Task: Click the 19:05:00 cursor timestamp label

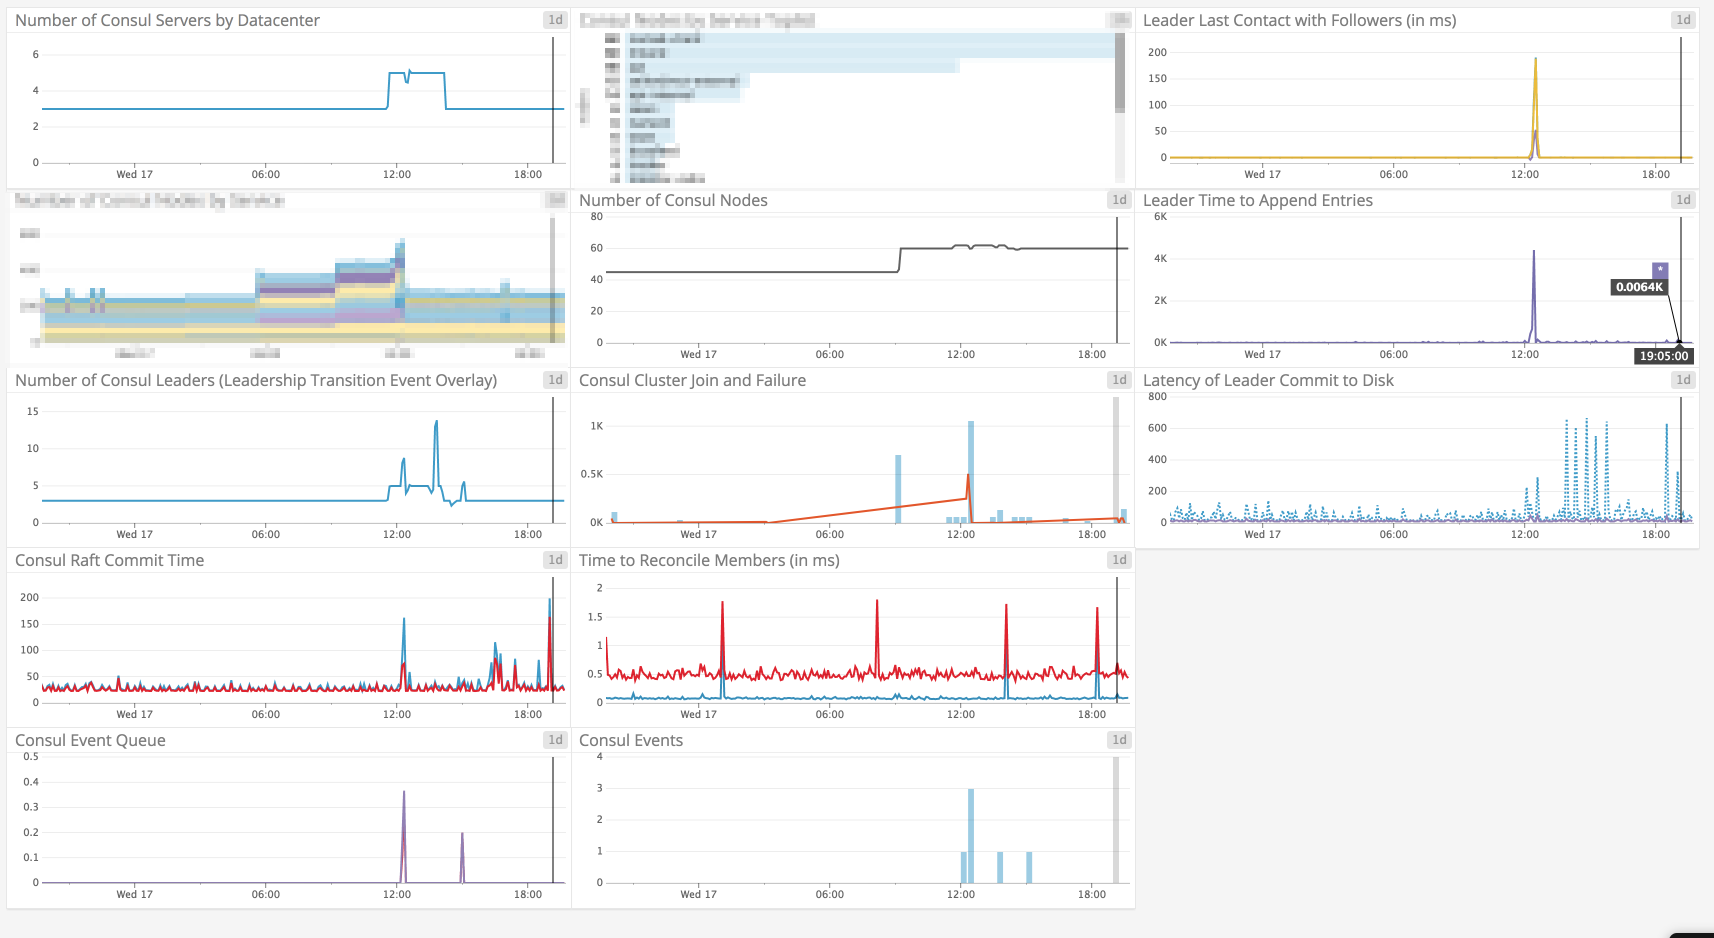Action: point(1663,356)
